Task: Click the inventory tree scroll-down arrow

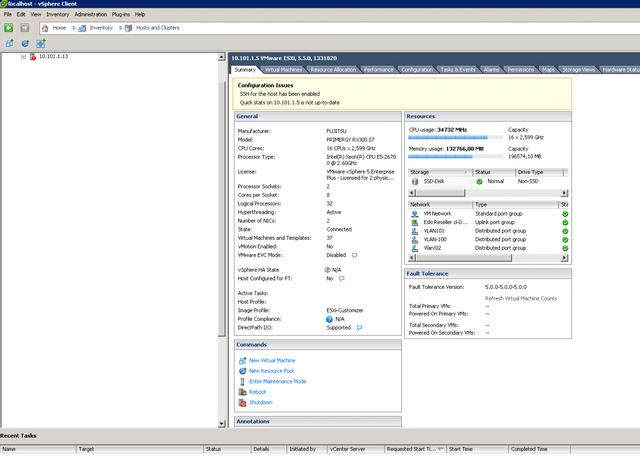Action: (221, 424)
